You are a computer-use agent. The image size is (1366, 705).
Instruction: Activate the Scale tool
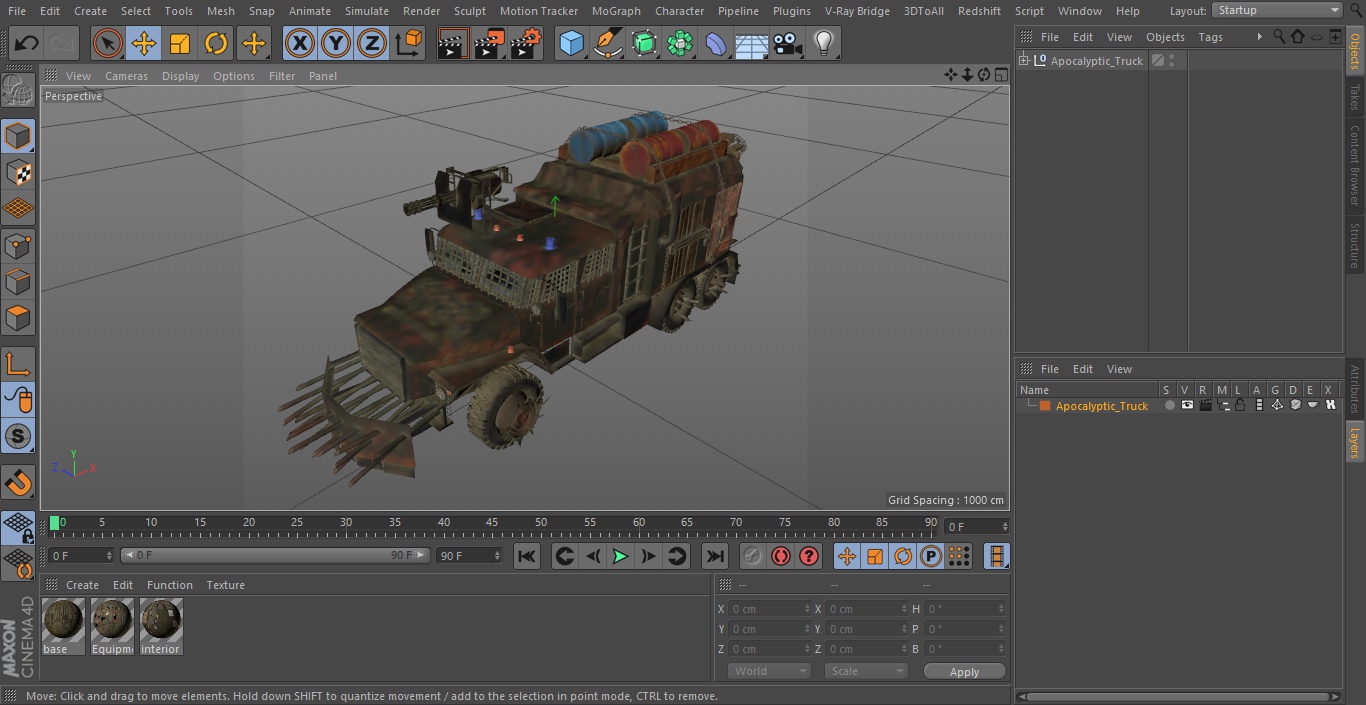tap(180, 44)
